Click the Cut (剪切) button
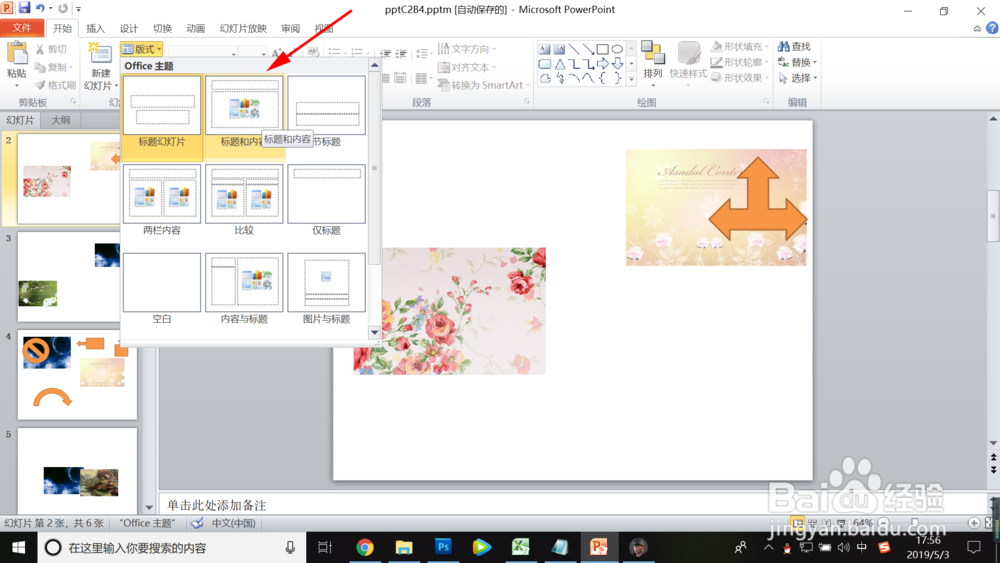Image resolution: width=1000 pixels, height=563 pixels. click(52, 49)
